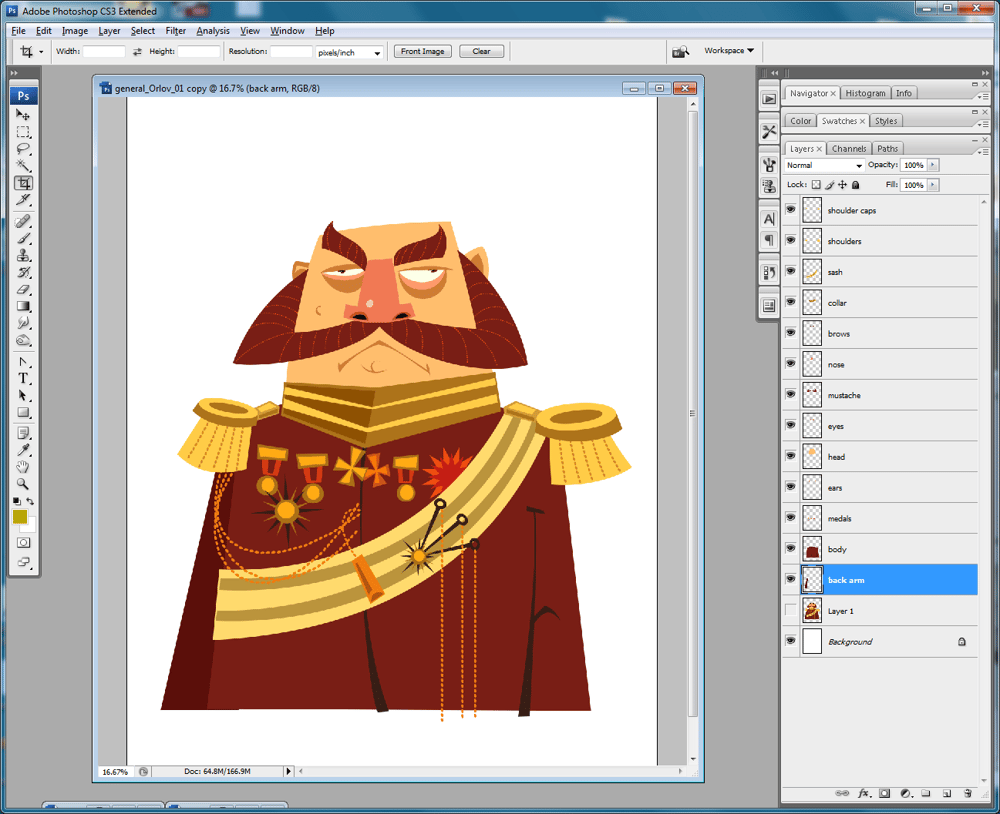
Task: Select the Type tool
Action: tap(23, 379)
